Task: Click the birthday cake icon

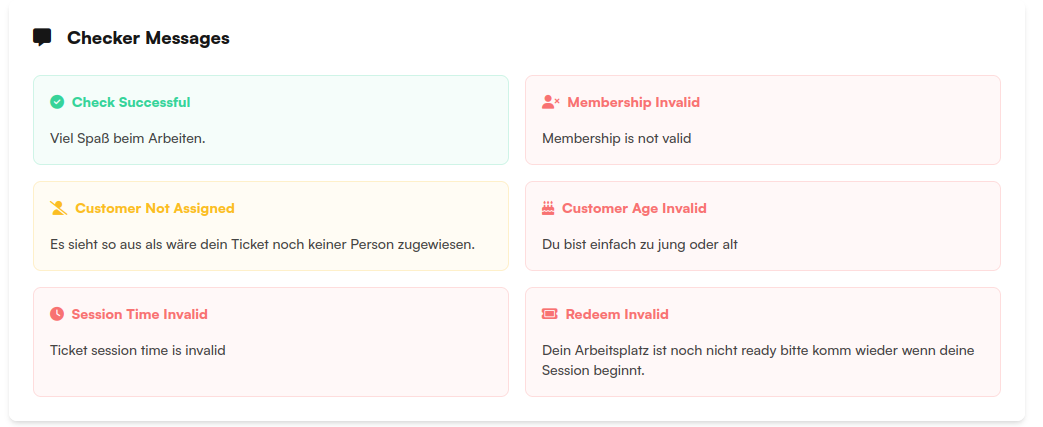Action: [x=548, y=208]
